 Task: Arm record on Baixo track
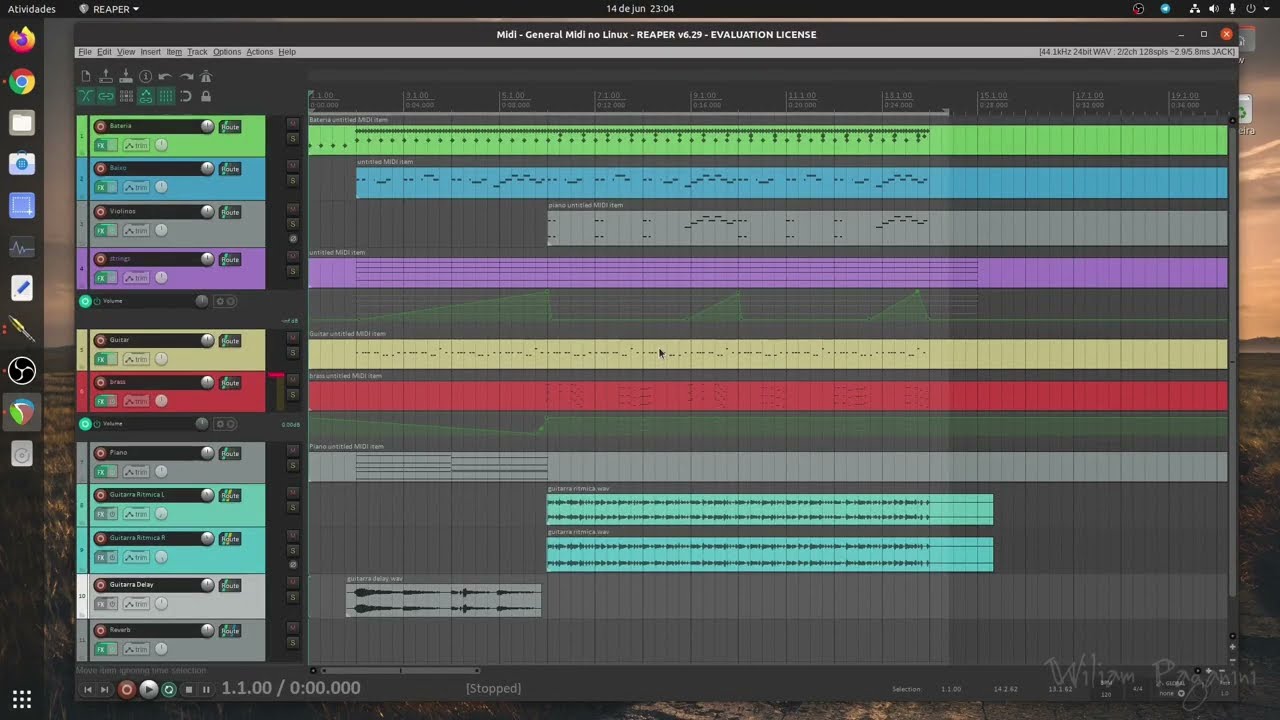click(x=100, y=168)
